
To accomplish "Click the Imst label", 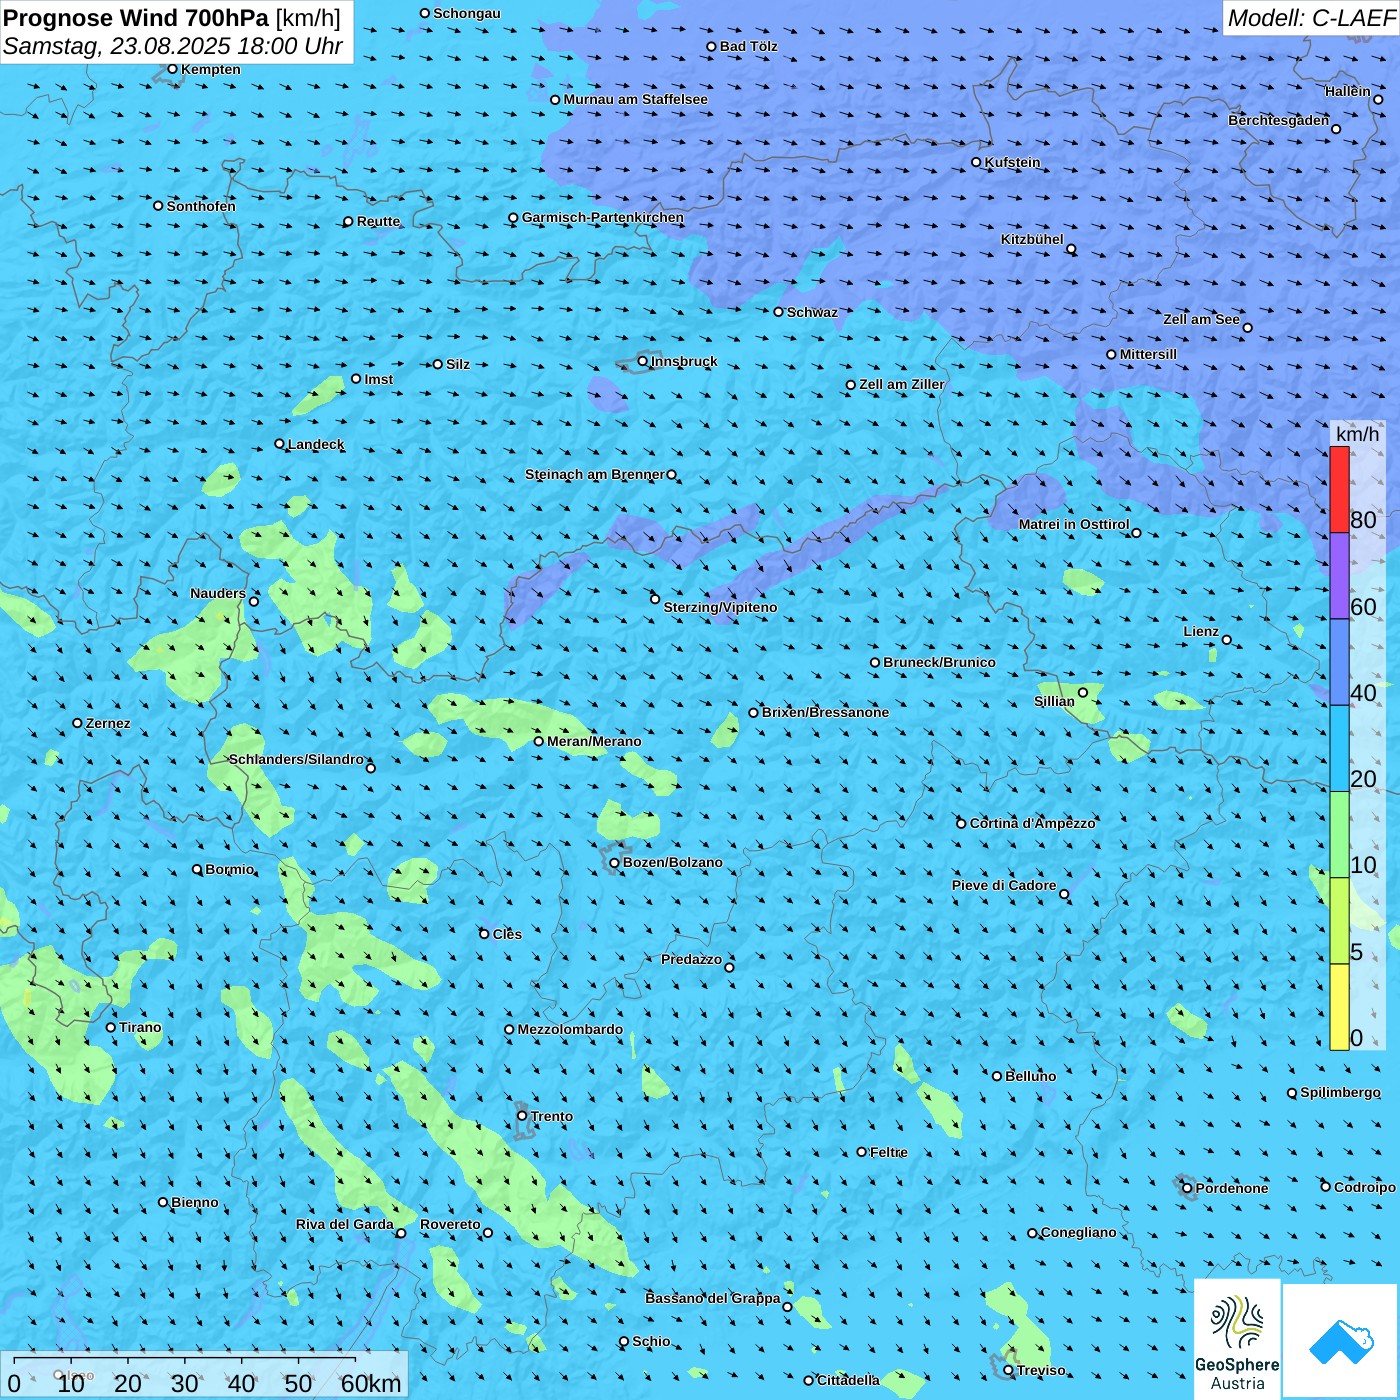I will 379,379.
